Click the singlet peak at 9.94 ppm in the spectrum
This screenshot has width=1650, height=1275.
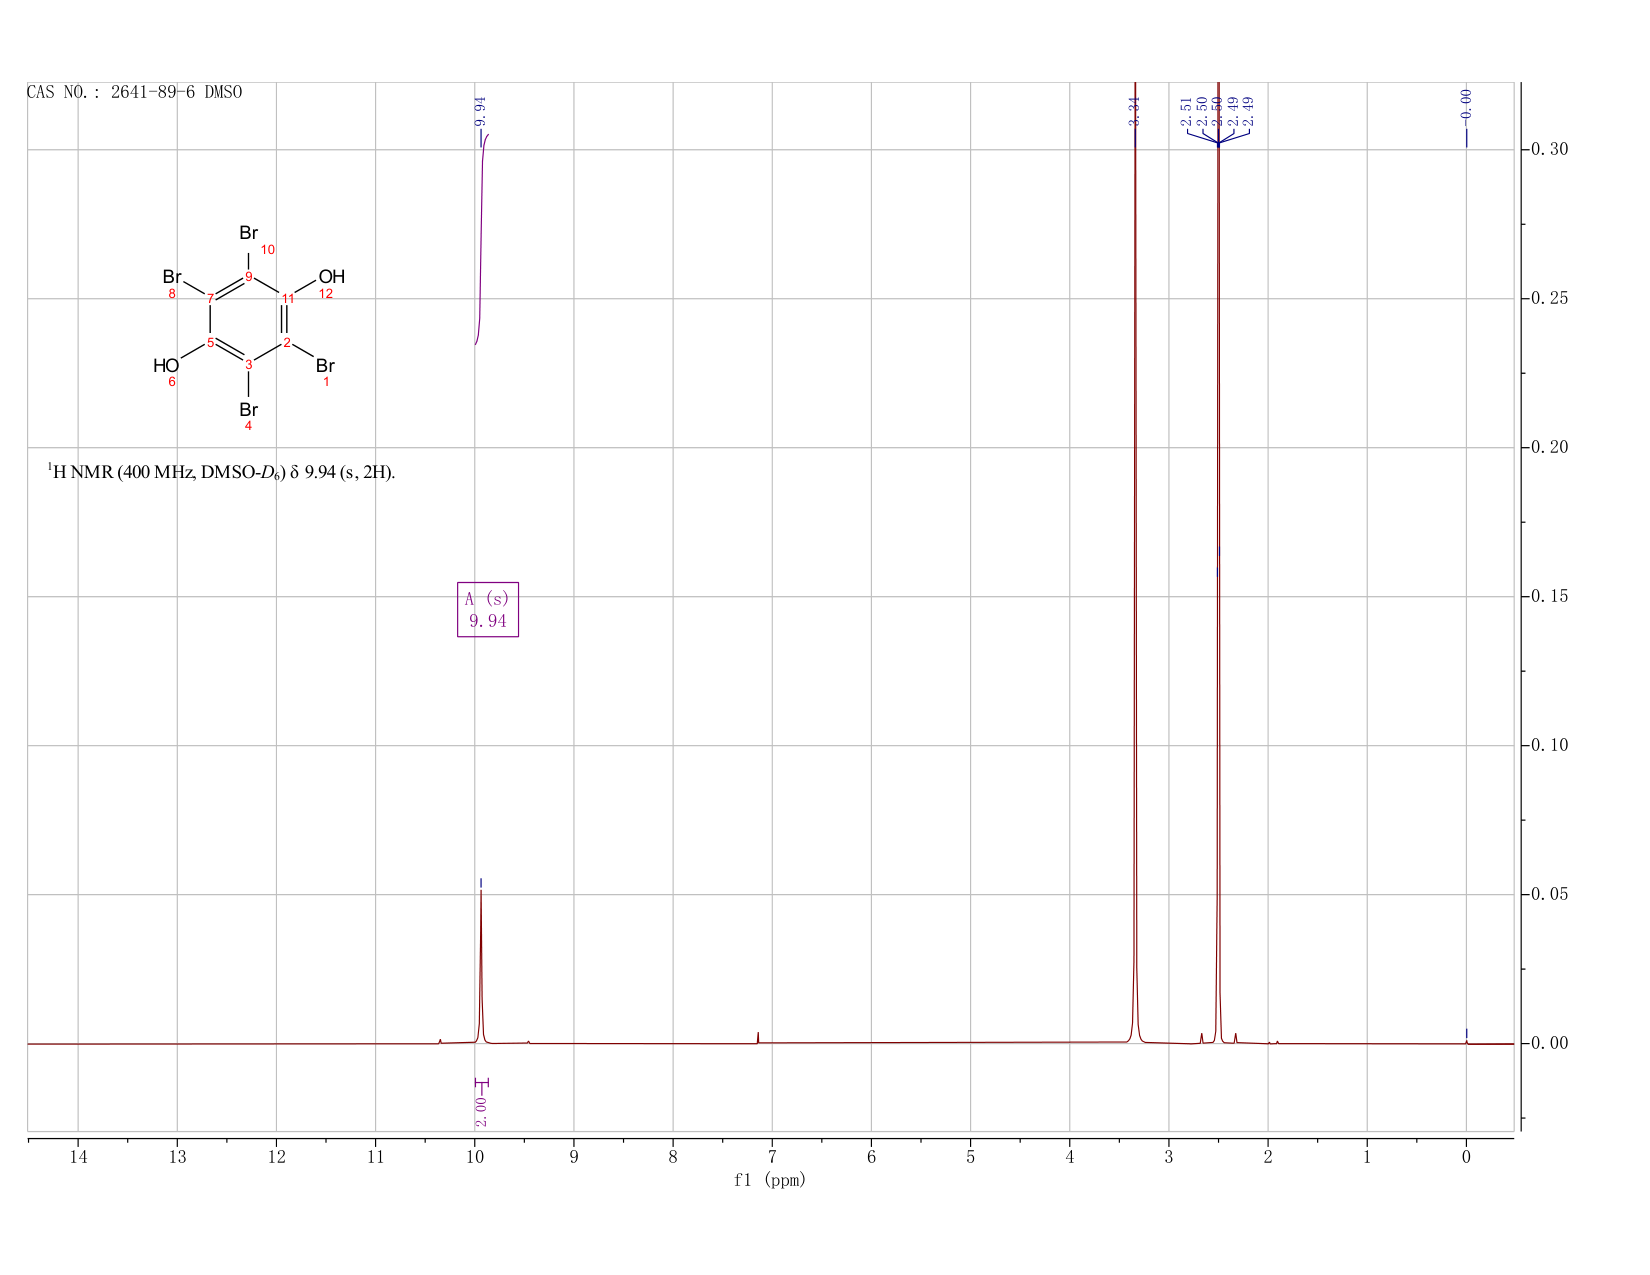point(481,965)
